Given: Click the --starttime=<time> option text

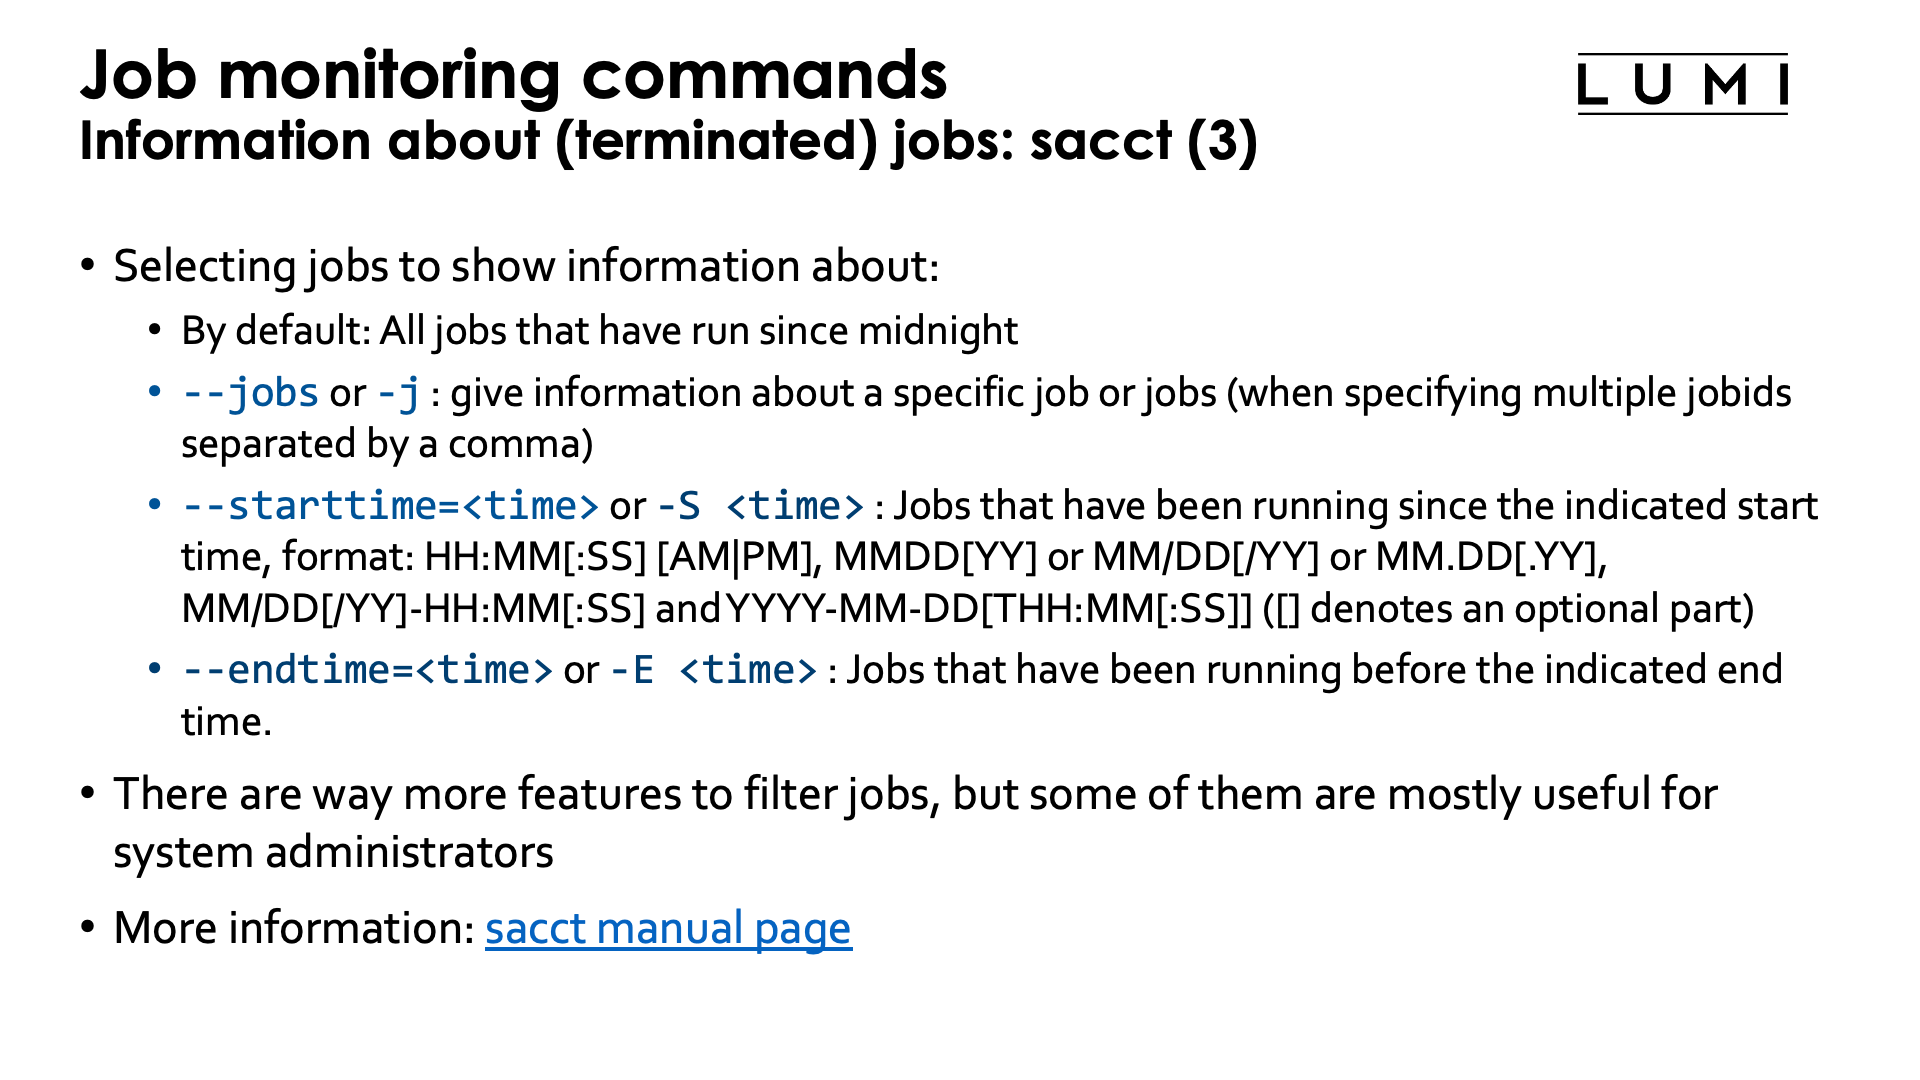Looking at the screenshot, I should pos(390,506).
